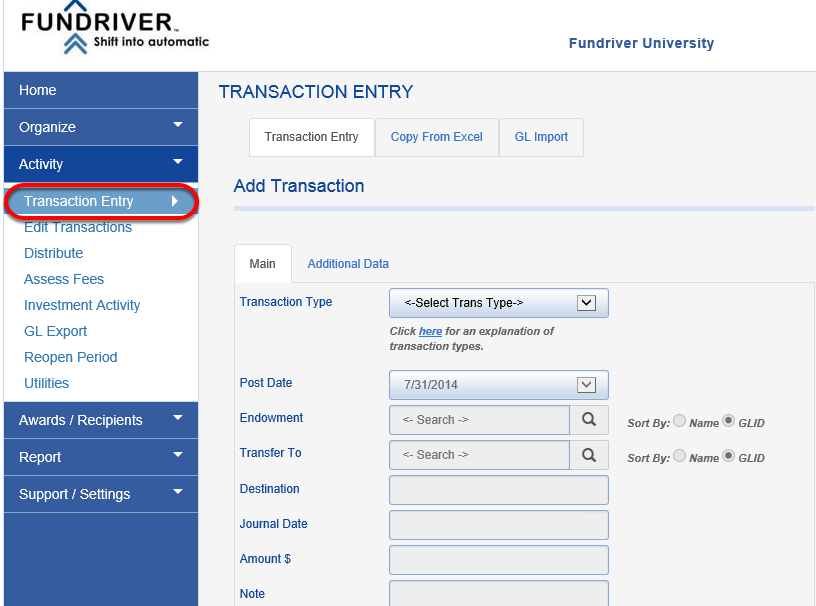Image resolution: width=816 pixels, height=606 pixels.
Task: Open the Investment Activity link
Action: coord(82,305)
